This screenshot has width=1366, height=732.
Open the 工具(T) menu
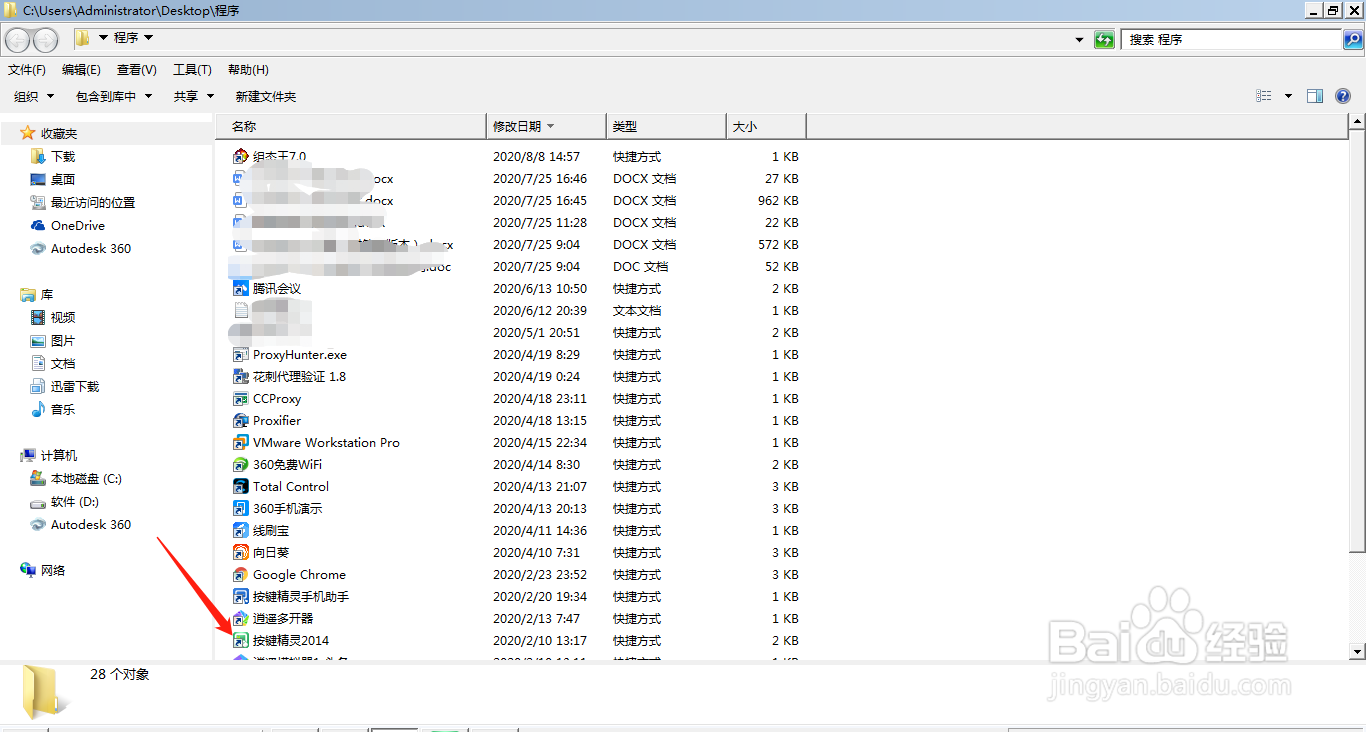point(192,69)
